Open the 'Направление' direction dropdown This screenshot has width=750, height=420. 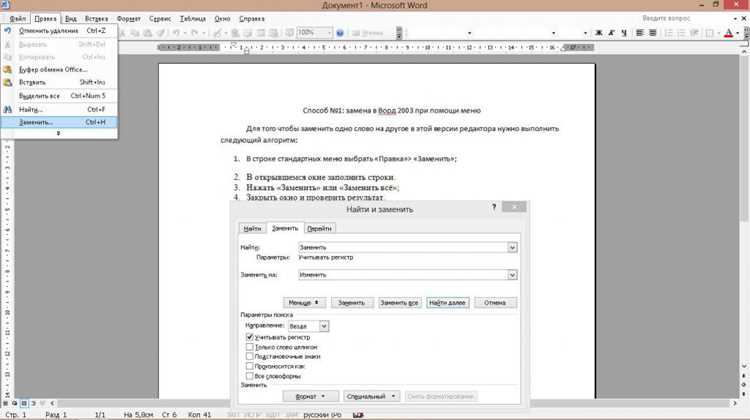tap(324, 326)
